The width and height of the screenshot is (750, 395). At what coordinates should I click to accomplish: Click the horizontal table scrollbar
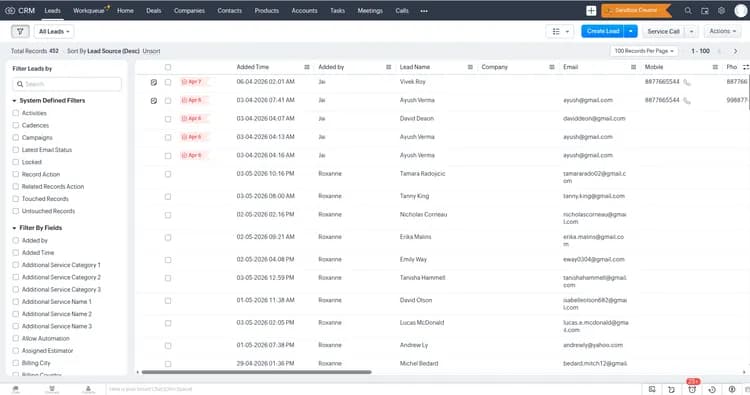click(256, 372)
